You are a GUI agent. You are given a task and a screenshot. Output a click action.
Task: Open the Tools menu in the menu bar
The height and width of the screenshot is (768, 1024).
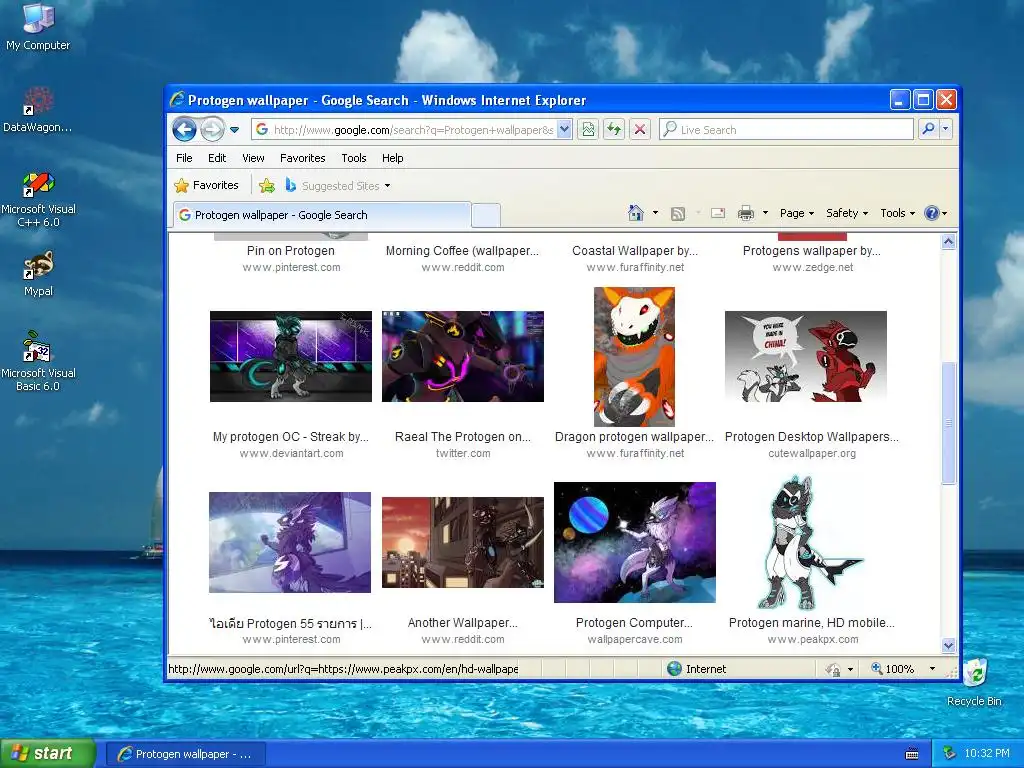pos(354,158)
